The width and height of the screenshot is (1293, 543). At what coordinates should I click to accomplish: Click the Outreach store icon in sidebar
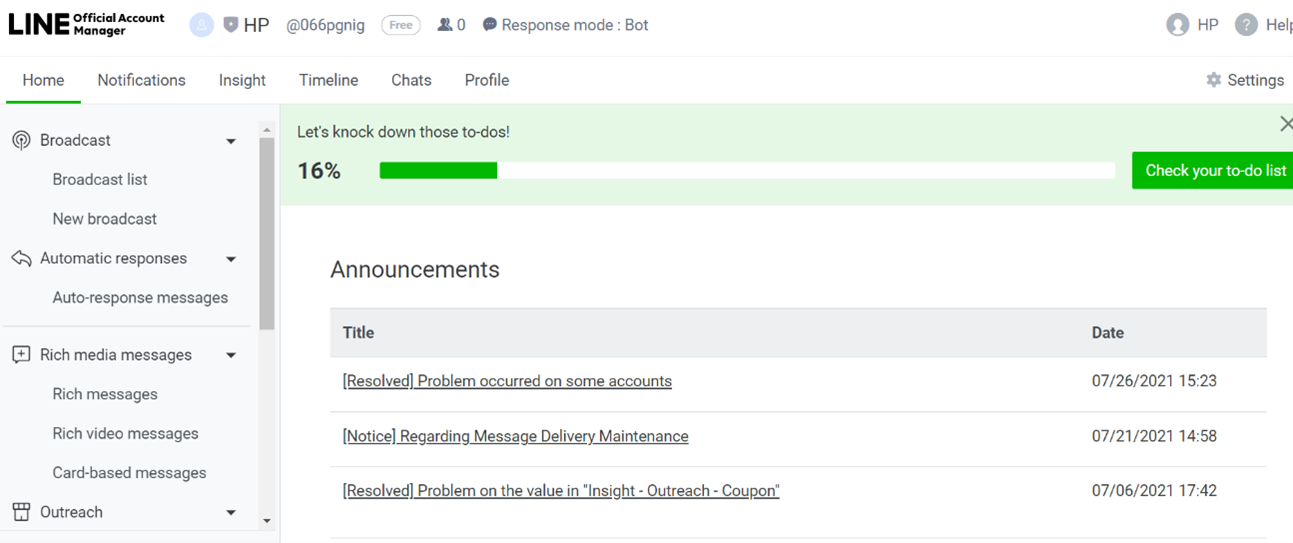pyautogui.click(x=21, y=512)
